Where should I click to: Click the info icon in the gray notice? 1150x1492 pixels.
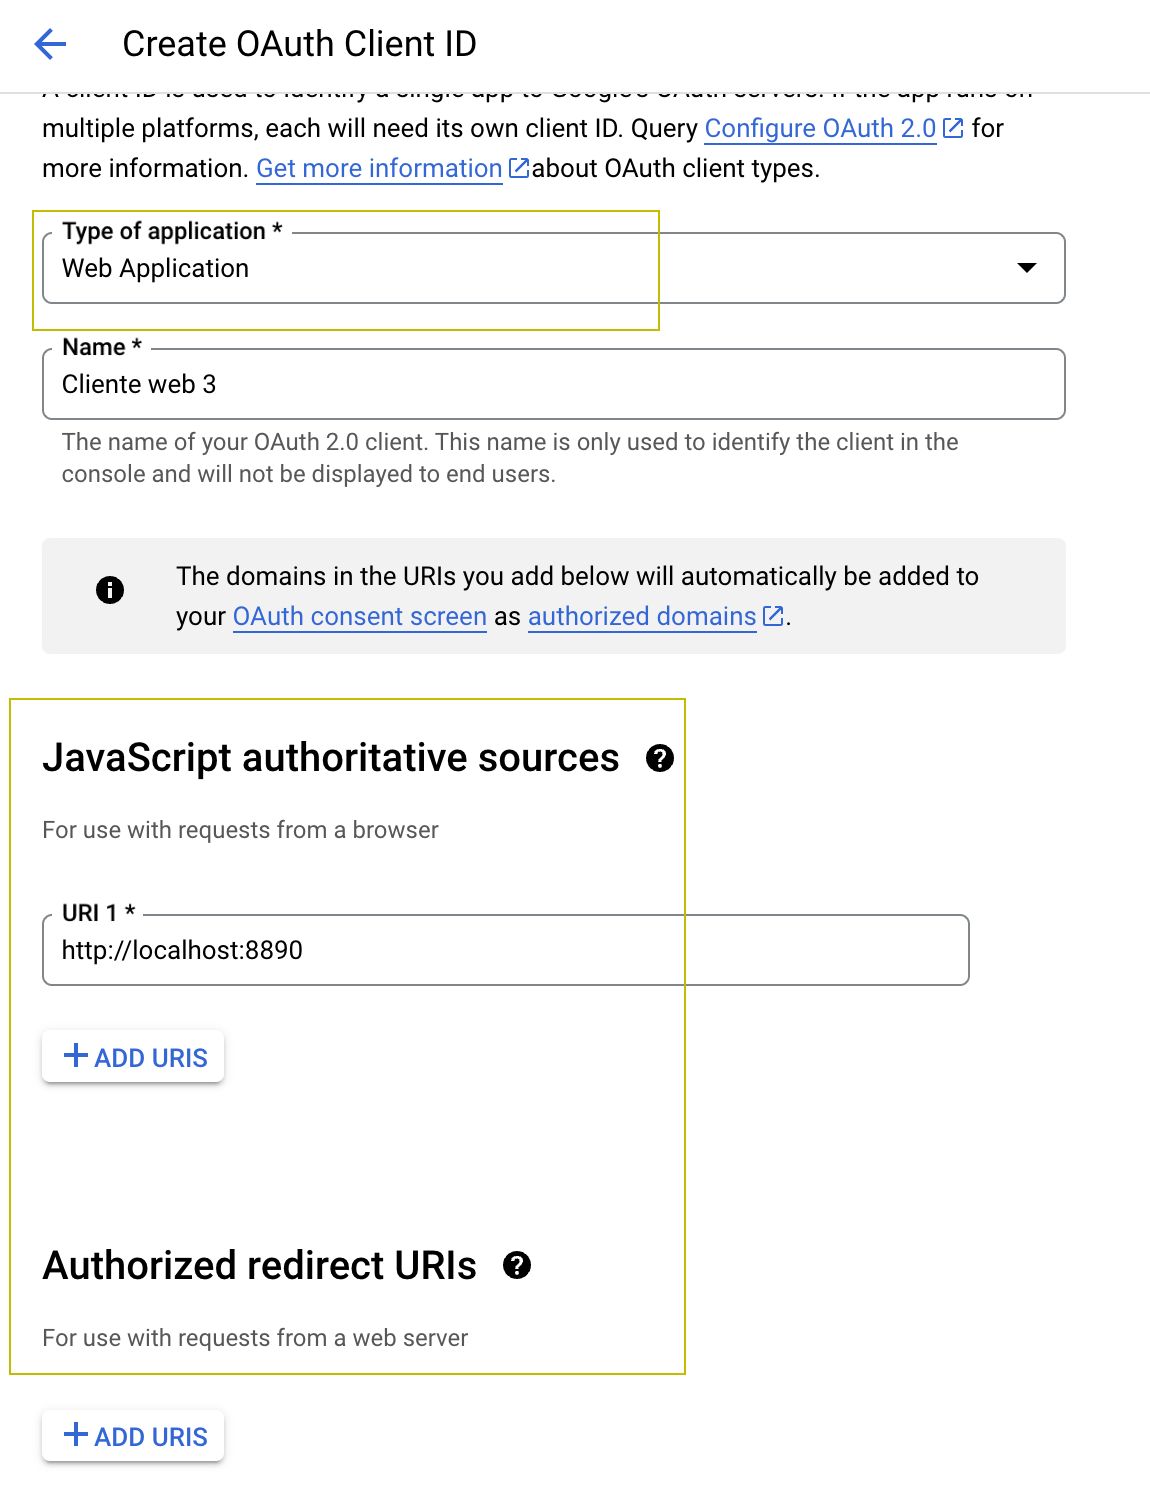tap(110, 590)
